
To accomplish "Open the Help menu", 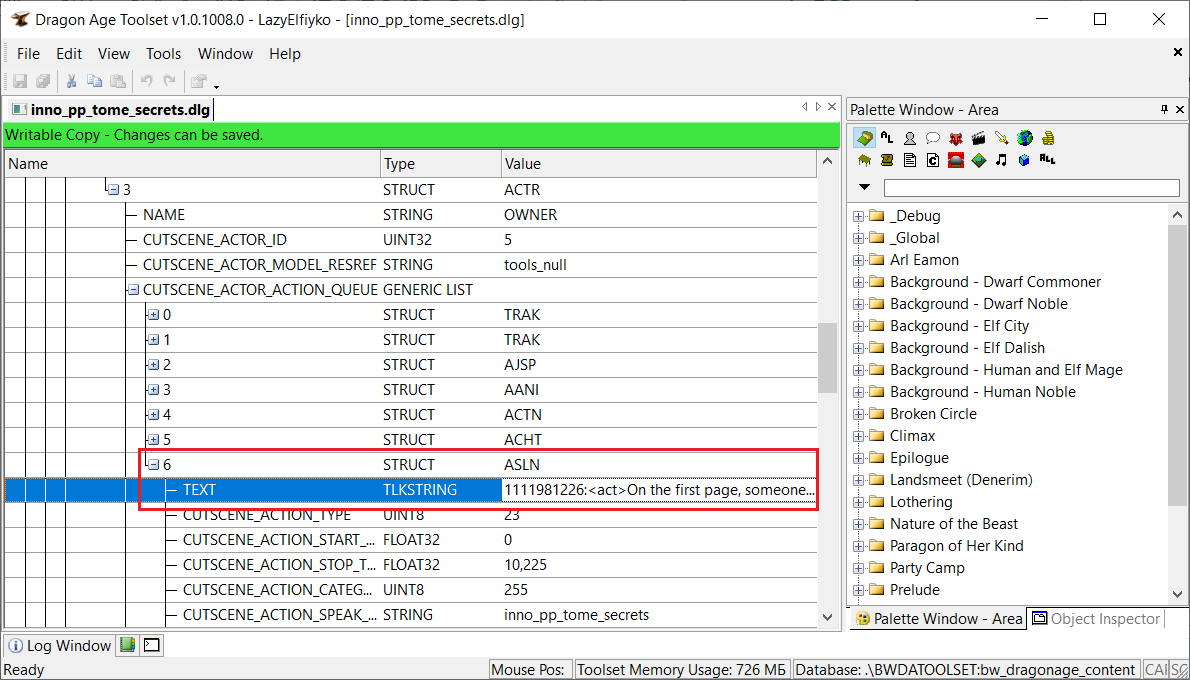I will click(x=285, y=54).
